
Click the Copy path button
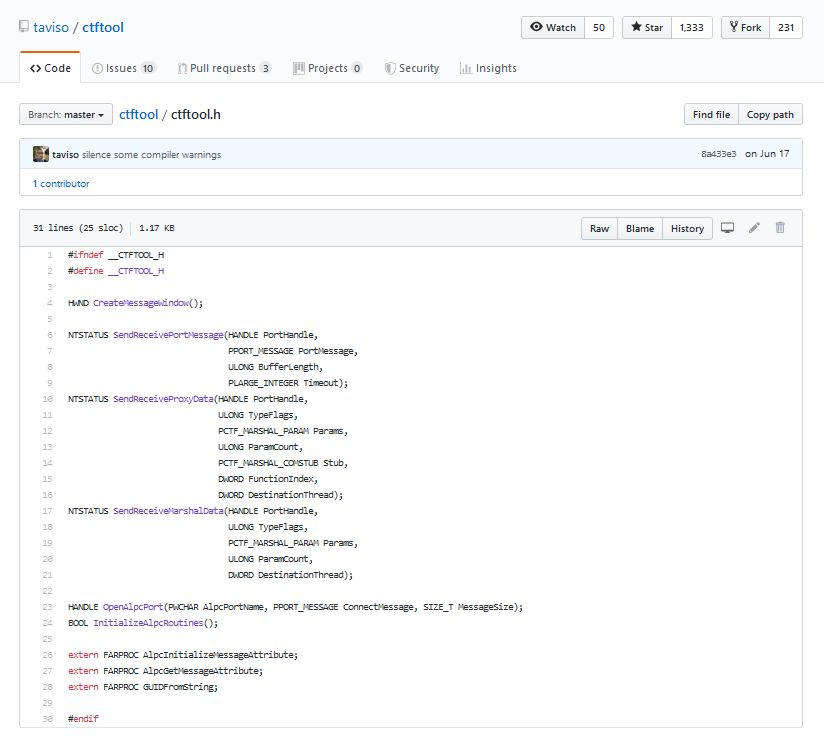tap(770, 115)
